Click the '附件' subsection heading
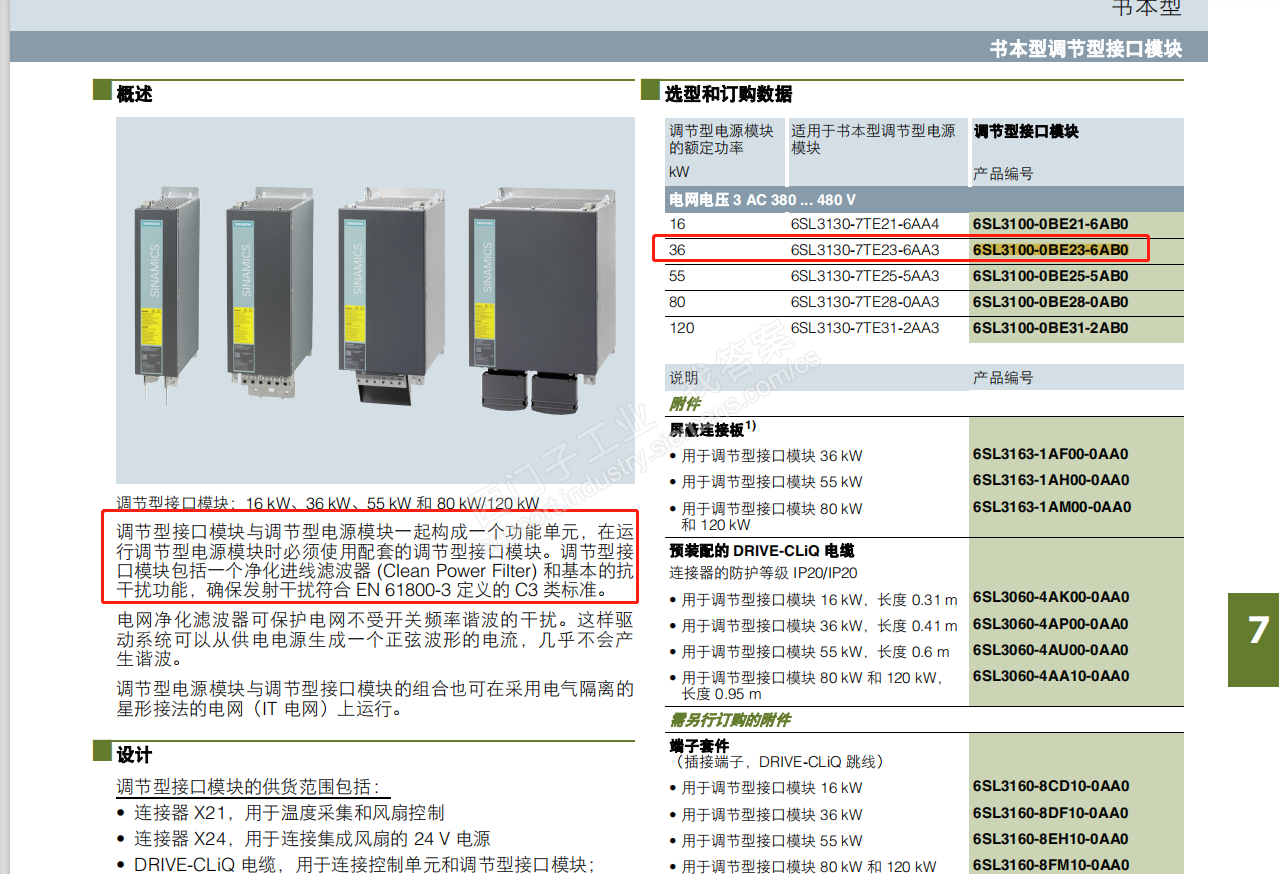The width and height of the screenshot is (1279, 874). (685, 403)
